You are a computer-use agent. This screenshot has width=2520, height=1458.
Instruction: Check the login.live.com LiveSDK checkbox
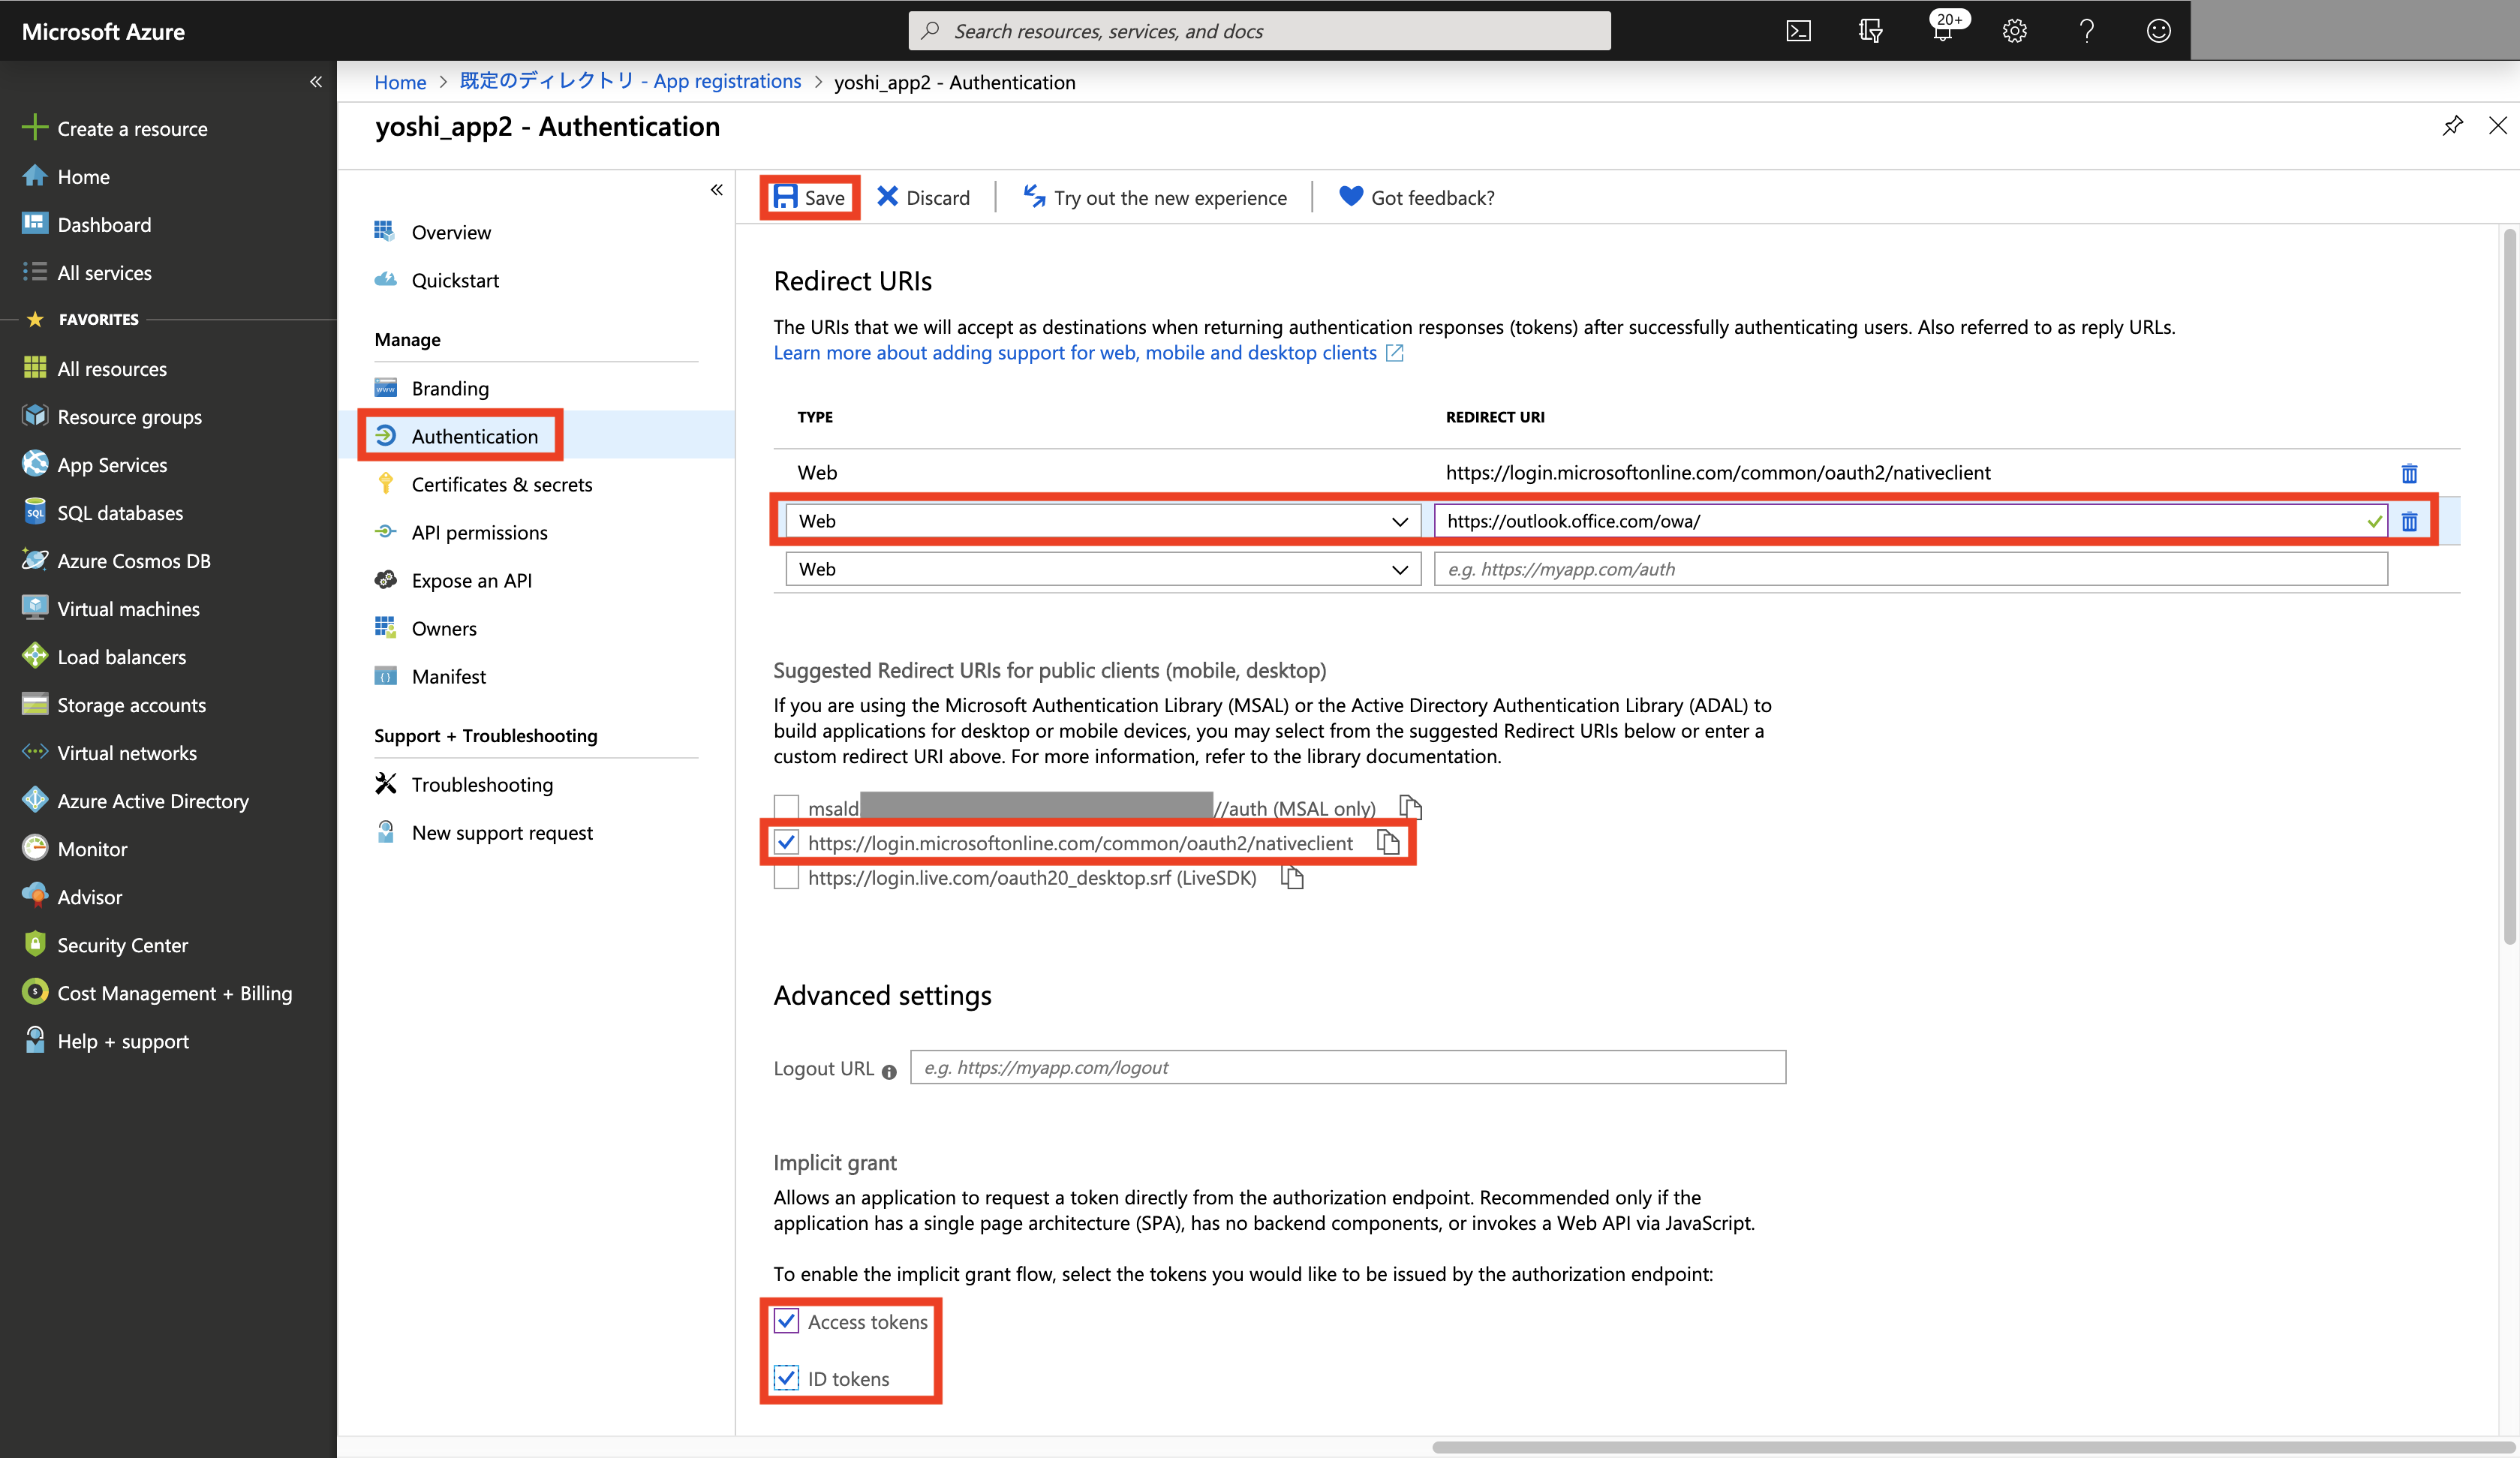point(786,877)
